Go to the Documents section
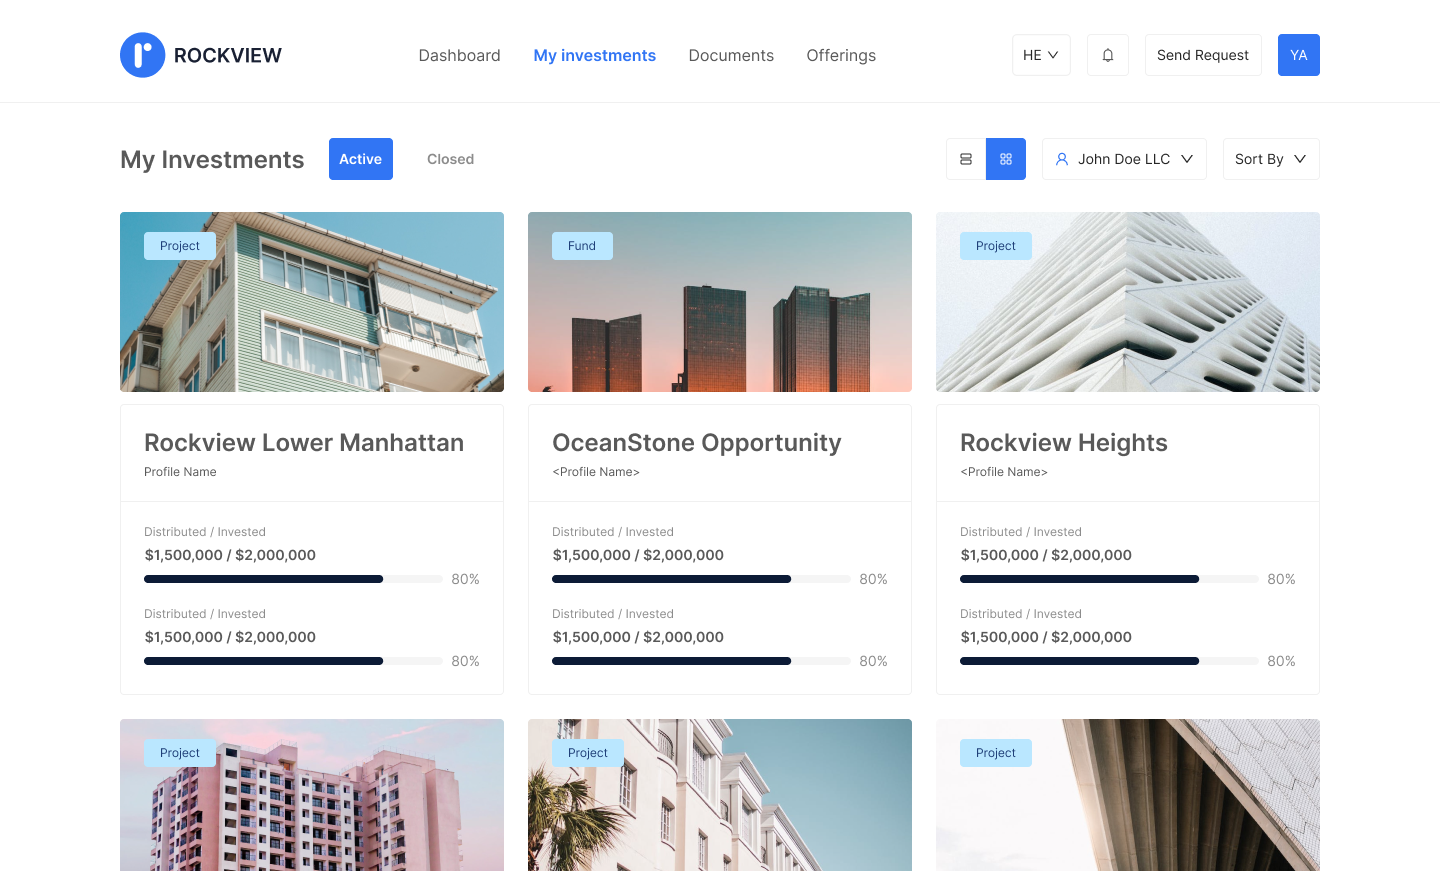This screenshot has height=871, width=1440. (x=731, y=55)
